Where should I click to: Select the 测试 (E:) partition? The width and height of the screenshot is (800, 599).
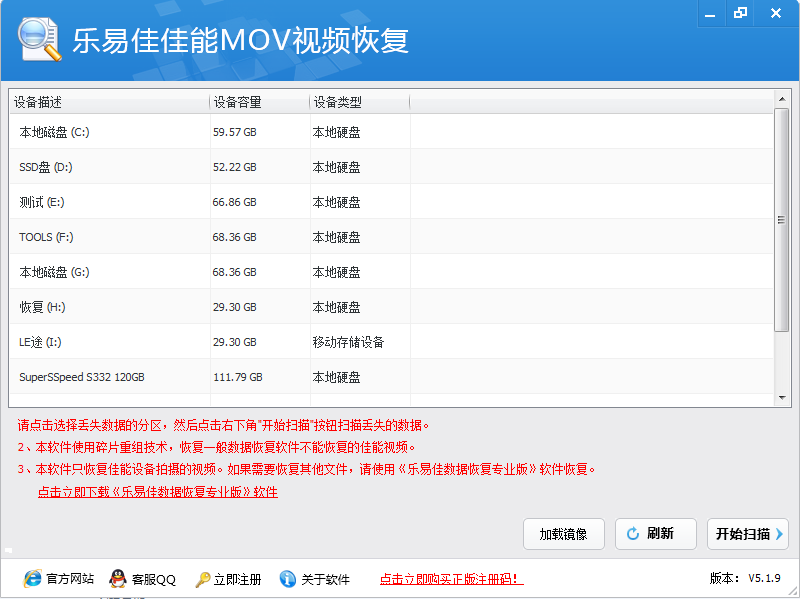click(391, 202)
